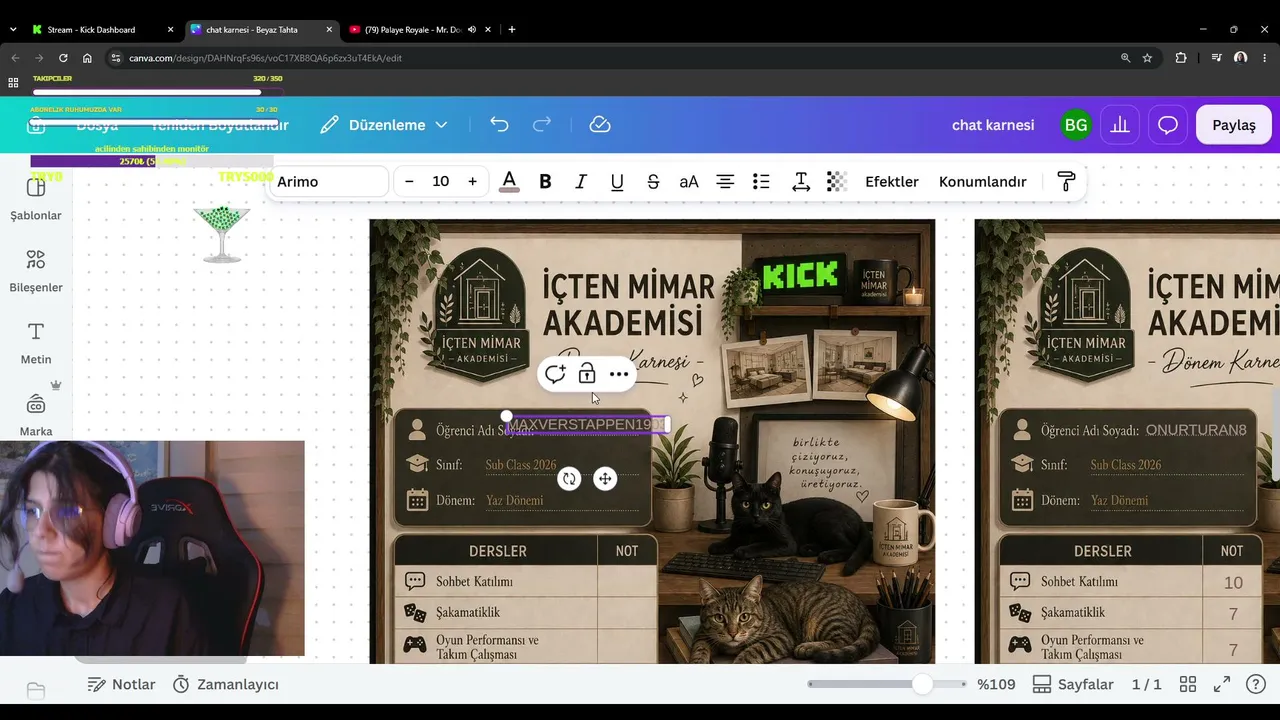This screenshot has width=1280, height=720.
Task: Open the Zamanlayıcı timer
Action: click(x=225, y=685)
